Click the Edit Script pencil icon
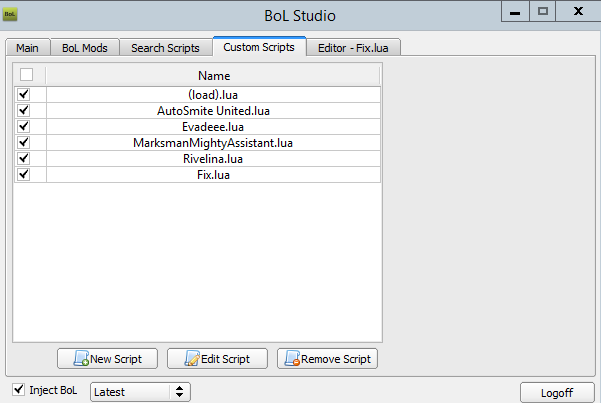 coord(192,358)
